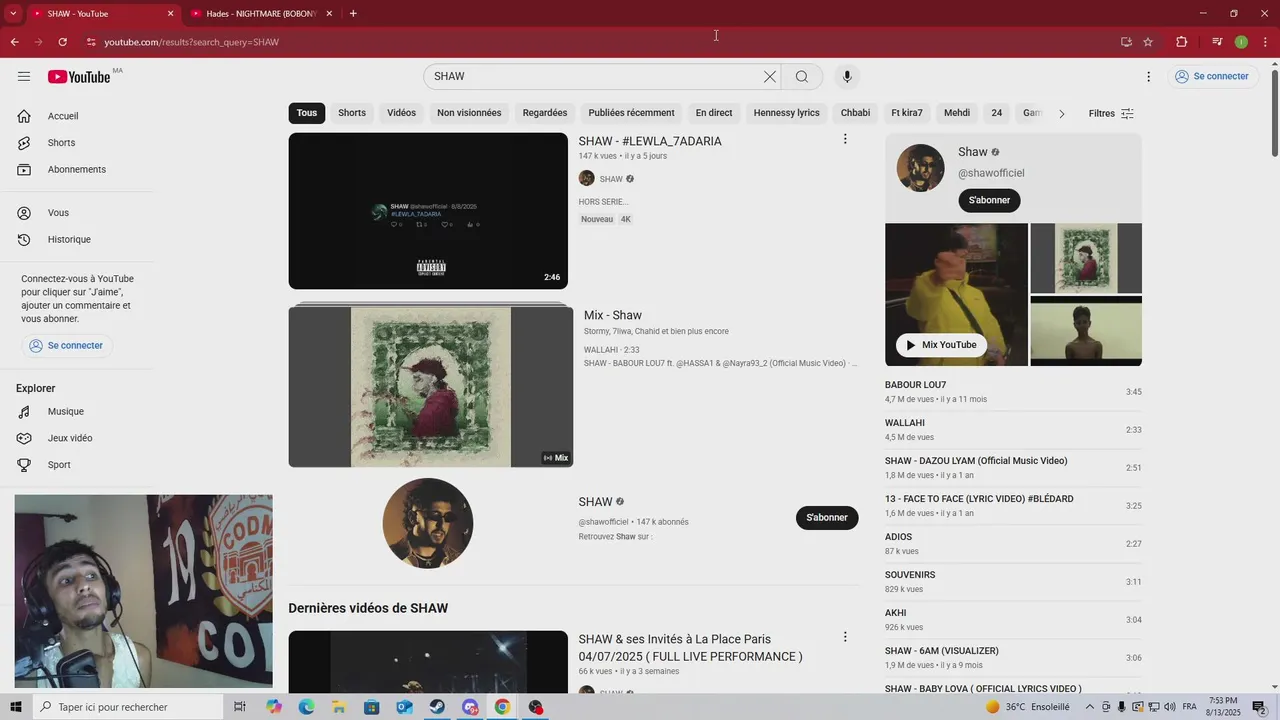
Task: Select the En direct chip
Action: [x=714, y=113]
